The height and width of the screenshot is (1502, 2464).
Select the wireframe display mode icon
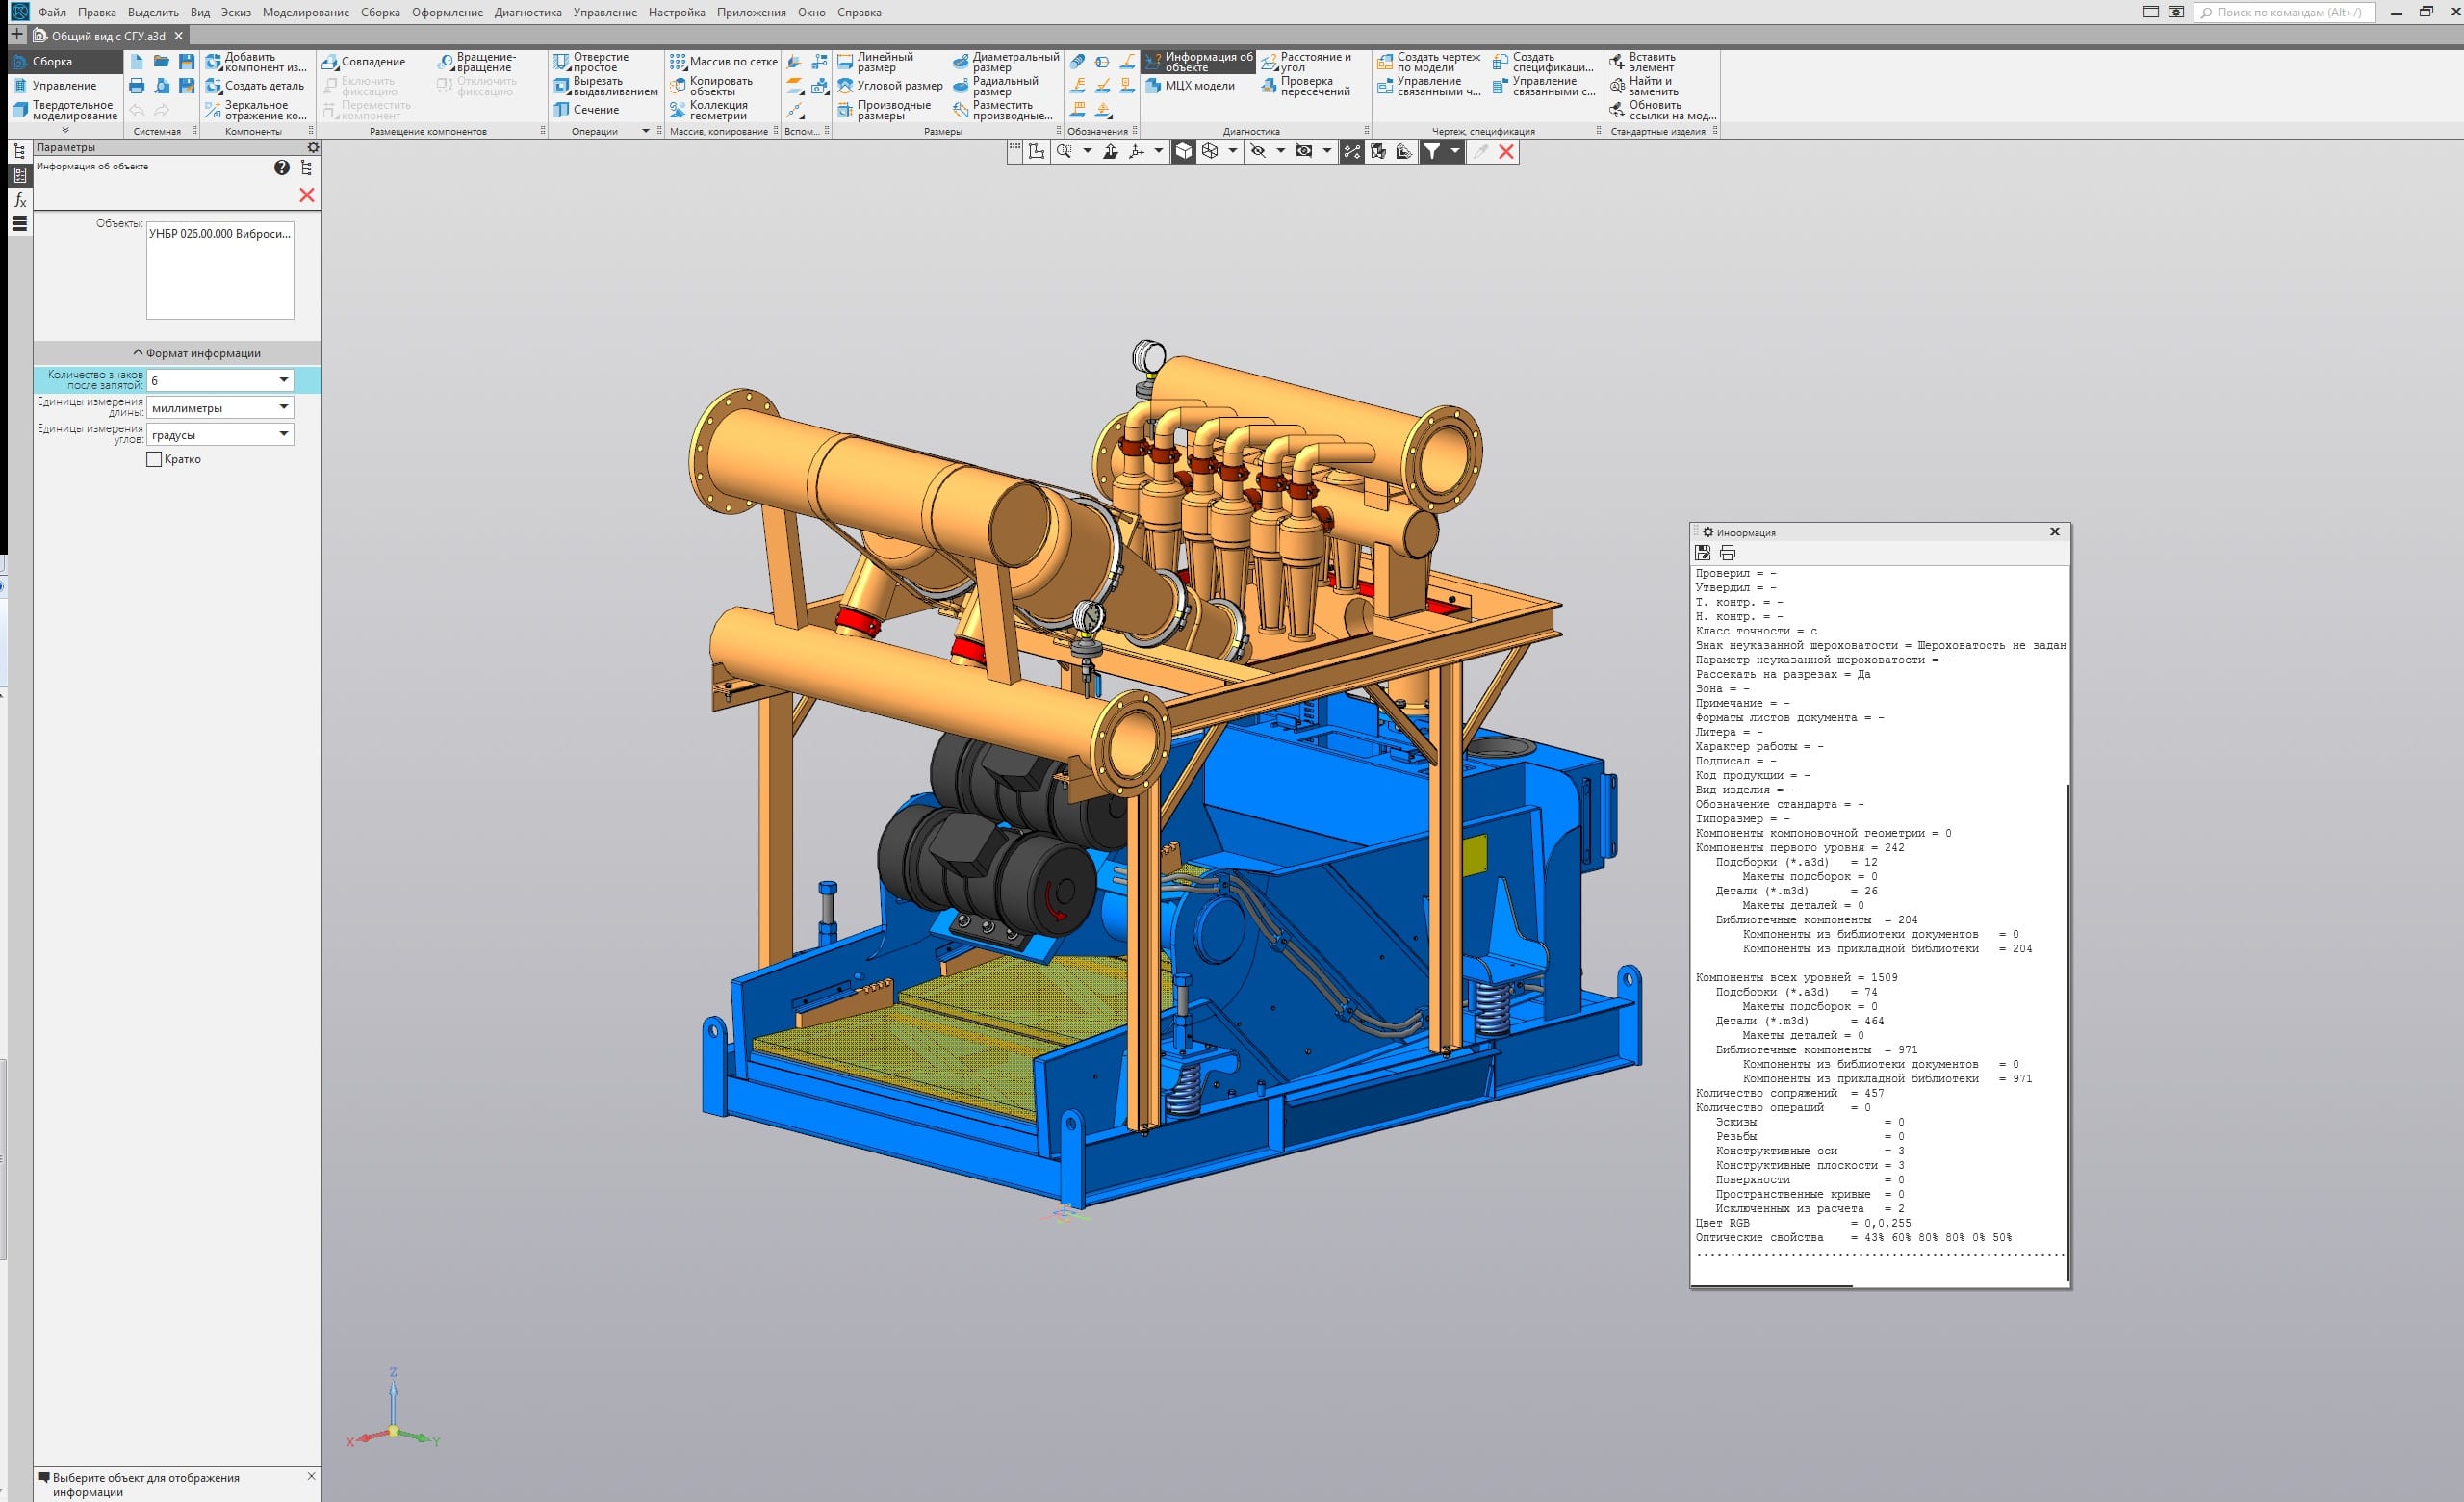pos(1210,151)
